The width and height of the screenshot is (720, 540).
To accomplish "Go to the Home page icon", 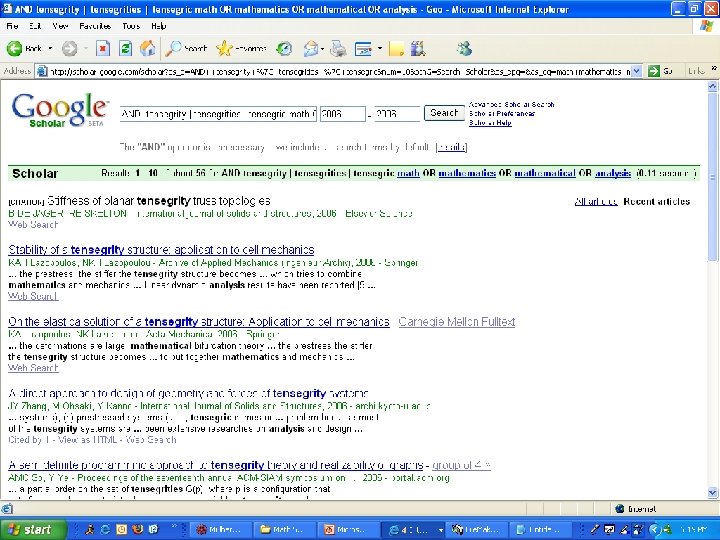I will click(147, 48).
